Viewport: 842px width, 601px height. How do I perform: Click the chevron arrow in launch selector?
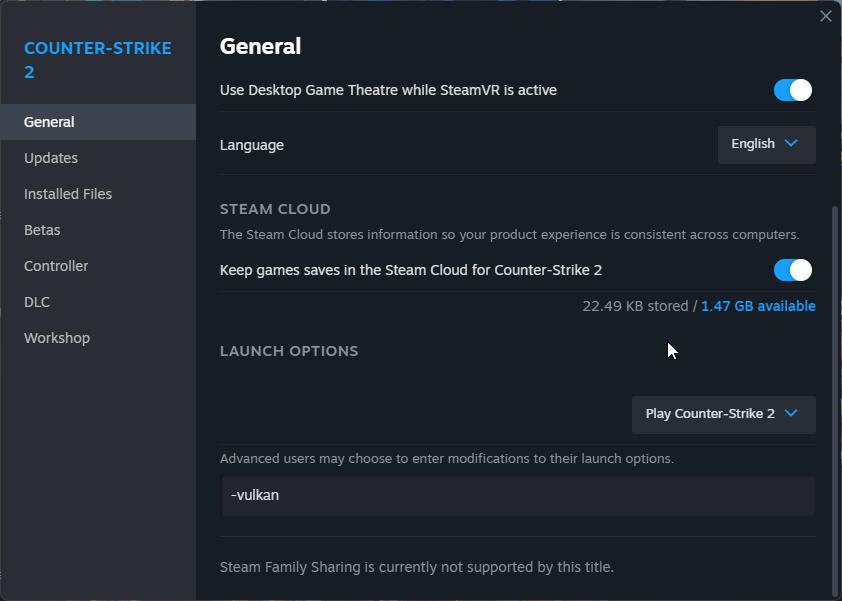(792, 413)
